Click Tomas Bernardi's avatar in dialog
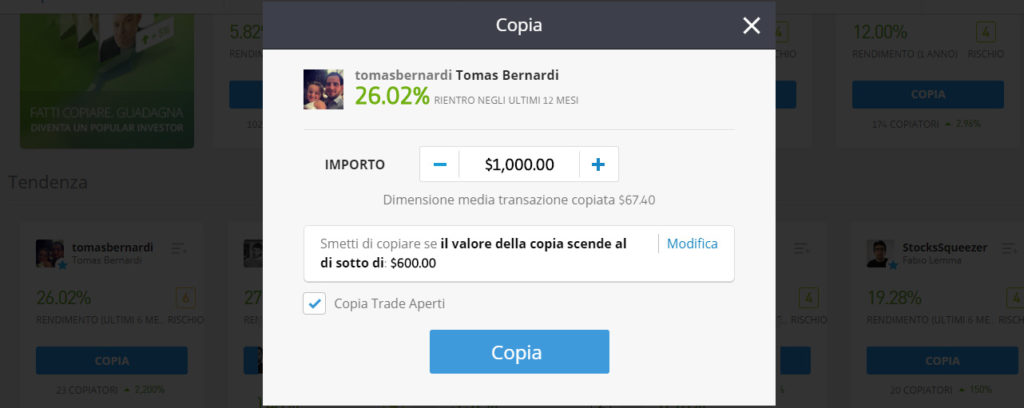The height and width of the screenshot is (408, 1024). point(323,89)
